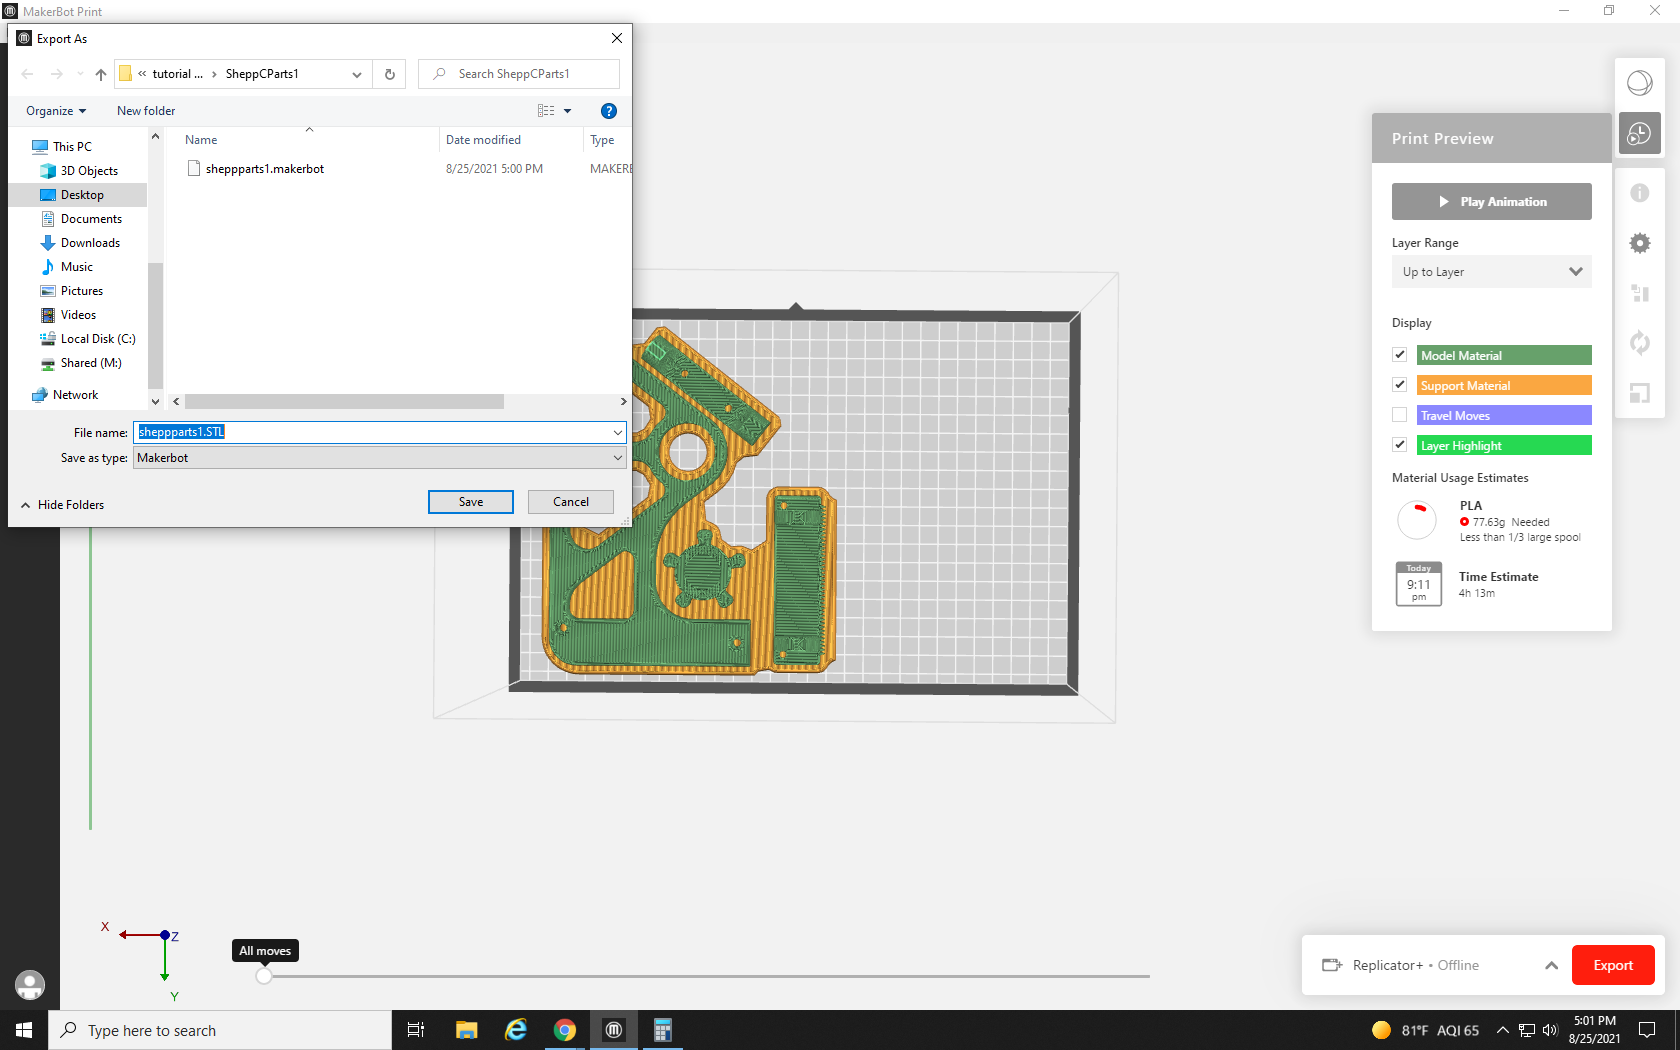This screenshot has height=1050, width=1680.
Task: Switch to MakerBot Print taskbar icon
Action: tap(614, 1030)
